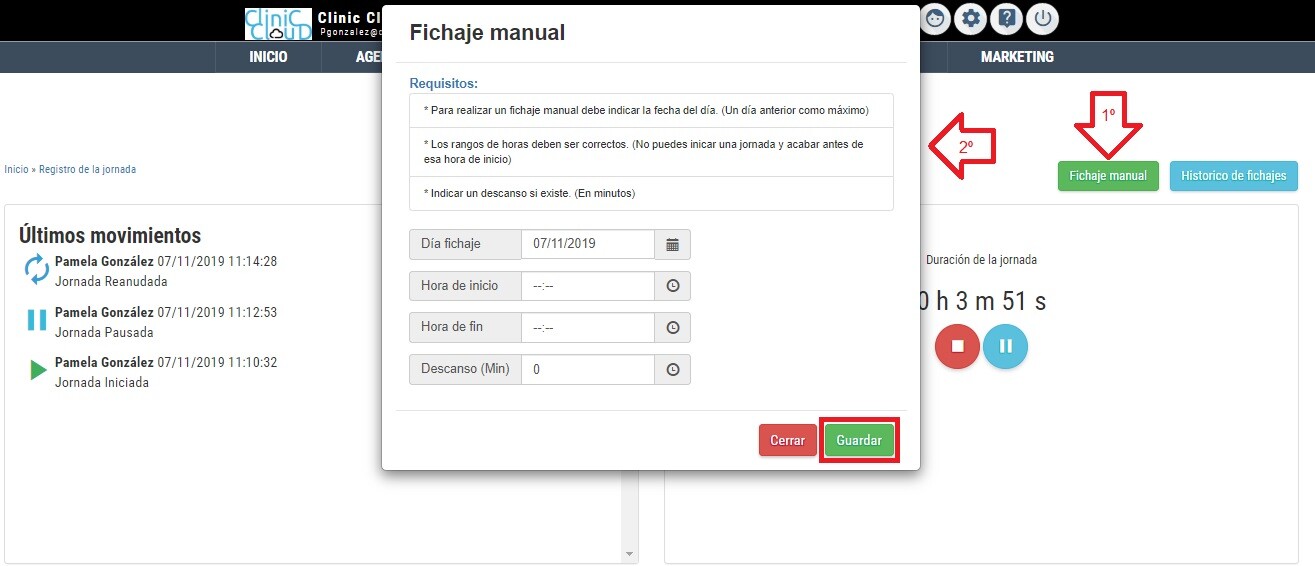Image resolution: width=1315 pixels, height=566 pixels.
Task: Click the Día fichaje date field
Action: pos(587,244)
